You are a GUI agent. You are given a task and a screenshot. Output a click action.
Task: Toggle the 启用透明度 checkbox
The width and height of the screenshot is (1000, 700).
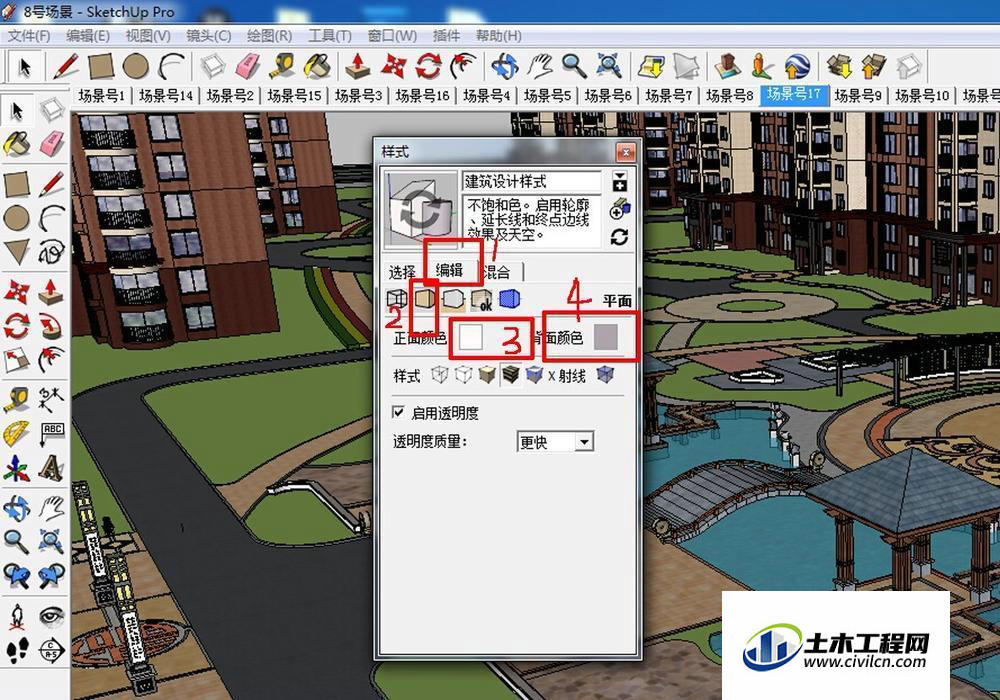(399, 412)
